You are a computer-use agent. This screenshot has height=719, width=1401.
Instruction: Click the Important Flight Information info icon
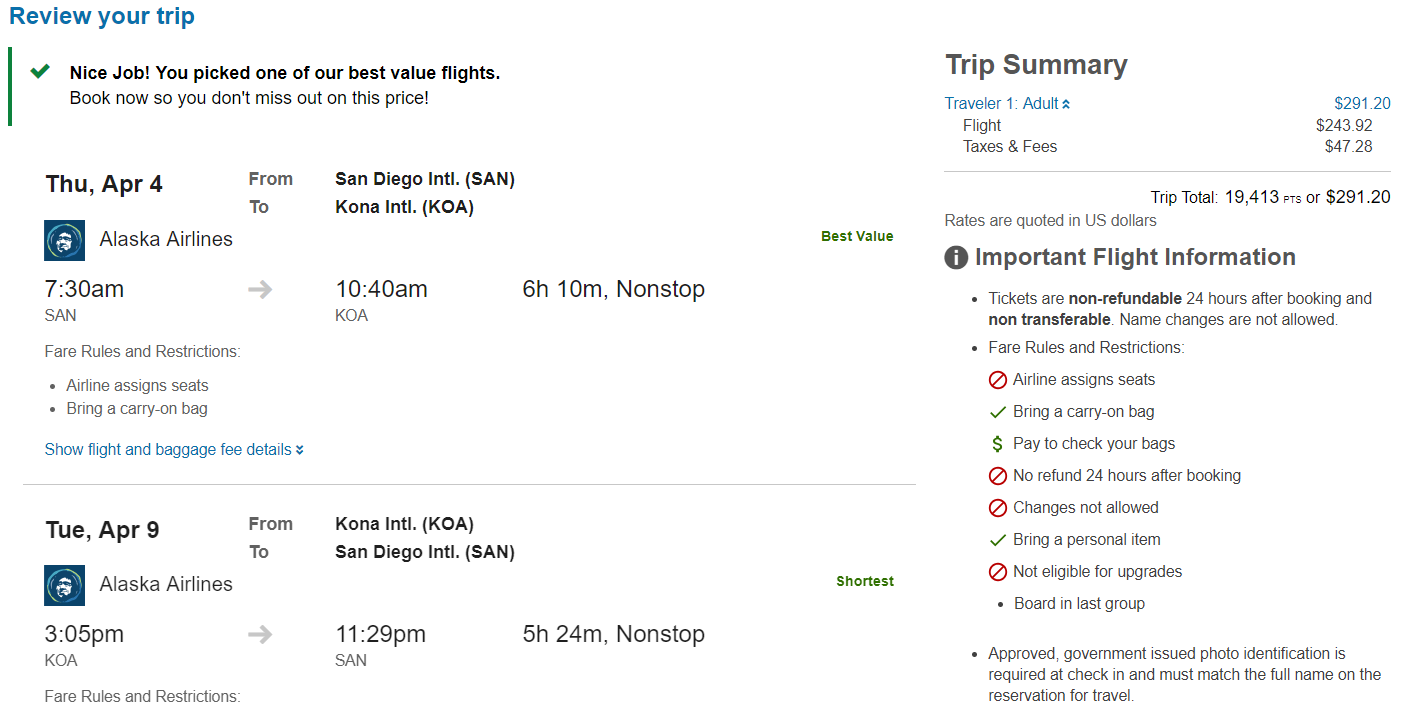956,258
